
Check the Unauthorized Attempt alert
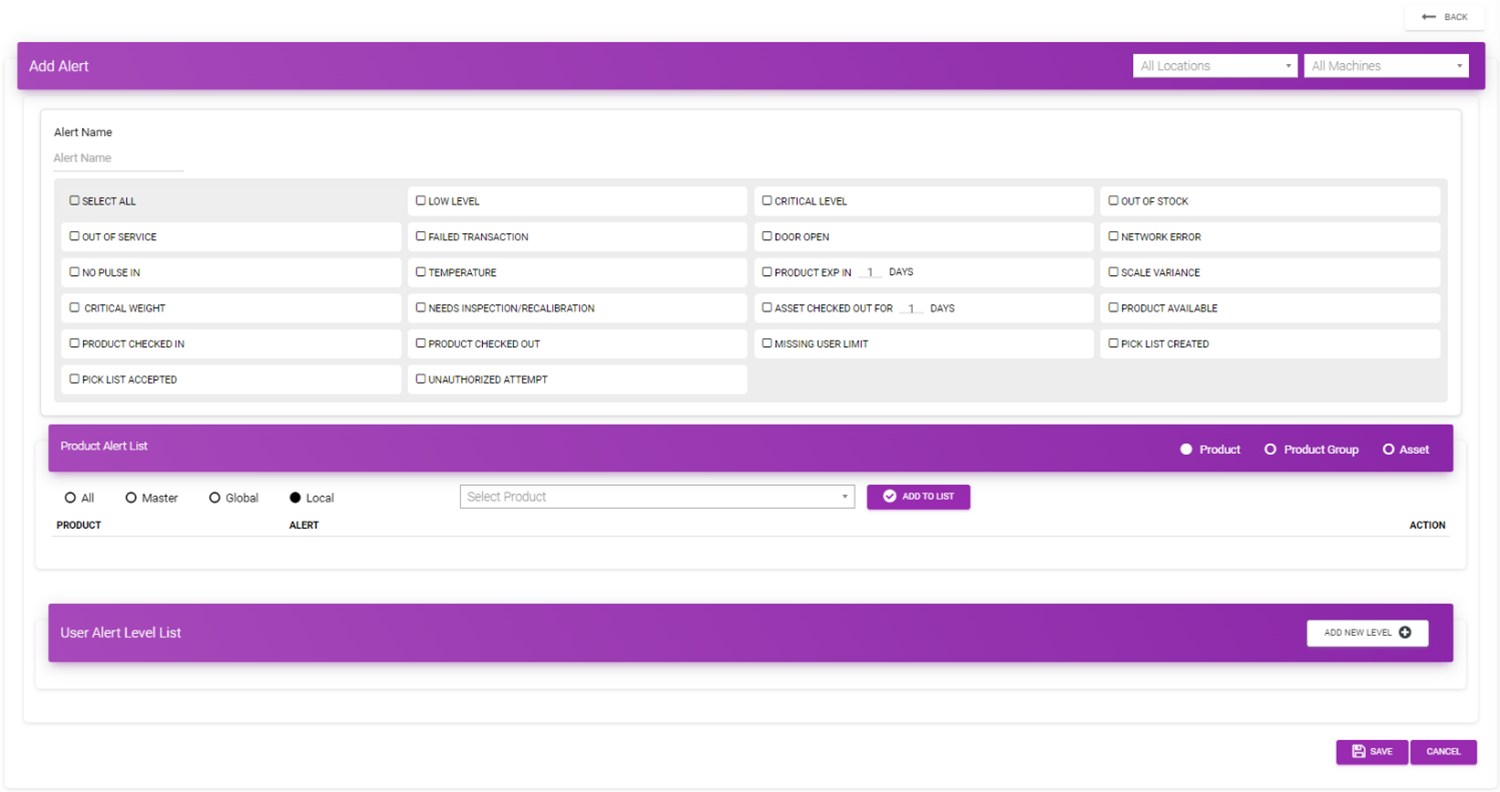tap(420, 379)
